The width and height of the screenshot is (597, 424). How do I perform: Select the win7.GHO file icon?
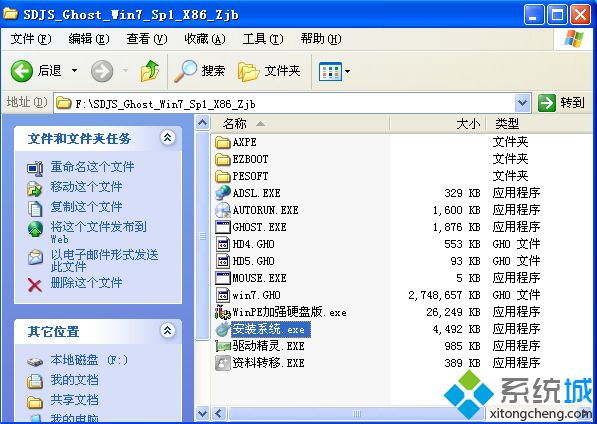[222, 295]
